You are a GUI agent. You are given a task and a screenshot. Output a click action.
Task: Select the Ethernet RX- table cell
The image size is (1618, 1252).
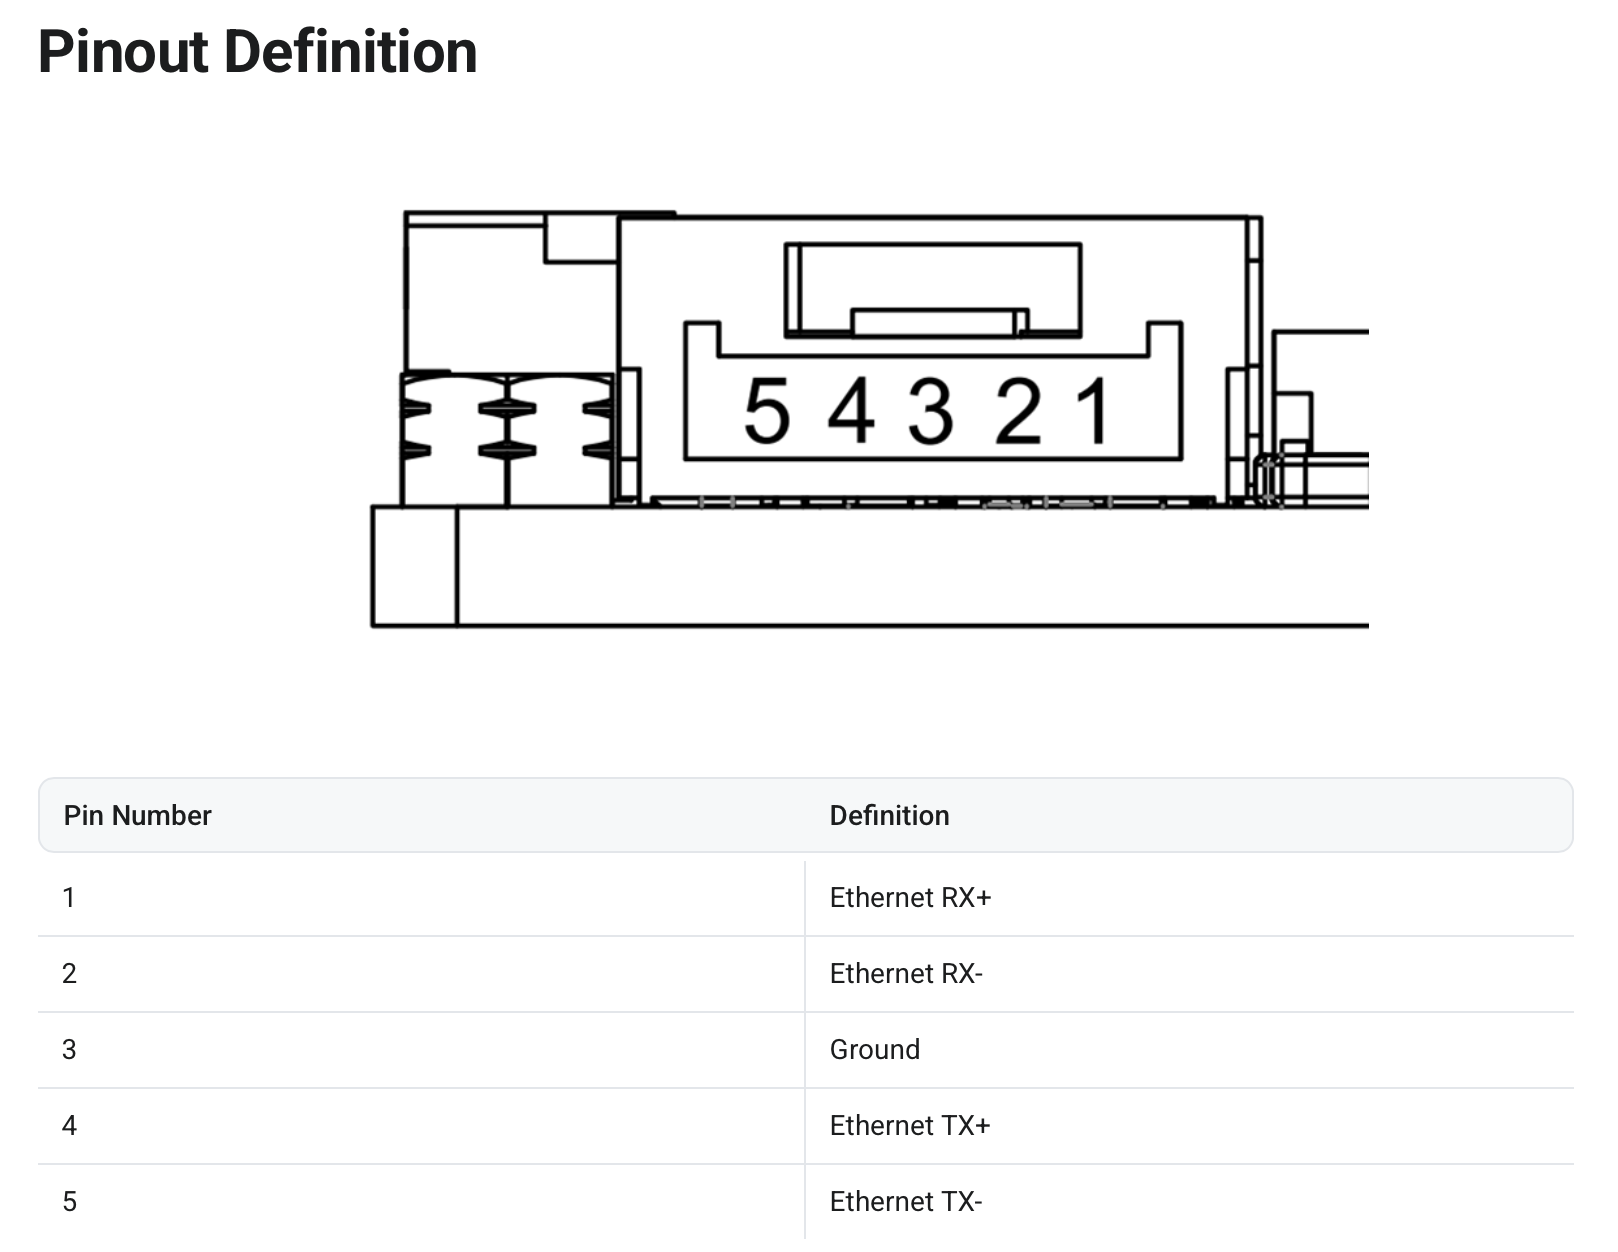pyautogui.click(x=906, y=974)
